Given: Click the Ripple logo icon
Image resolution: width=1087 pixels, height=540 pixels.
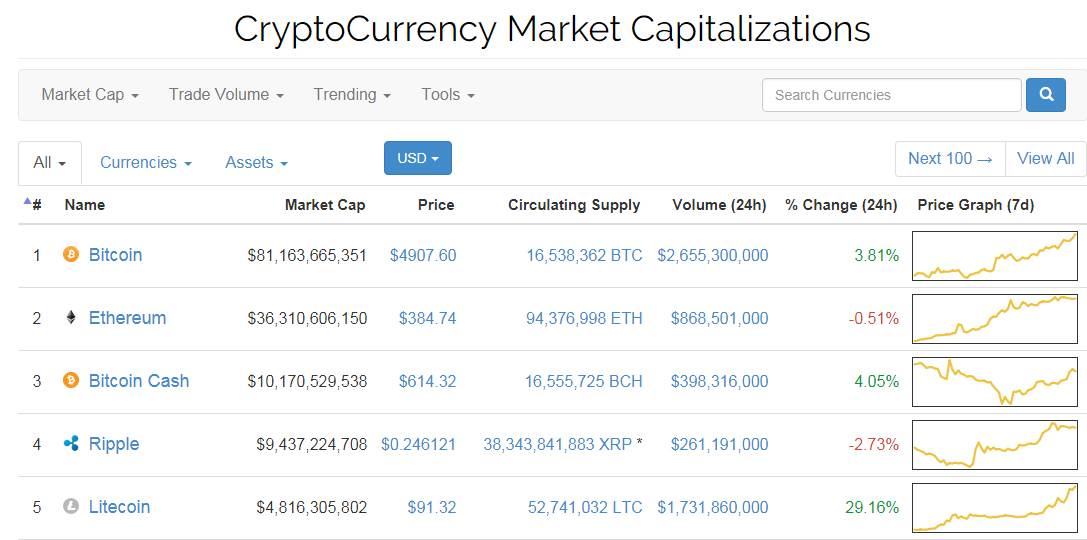Looking at the screenshot, I should point(71,444).
